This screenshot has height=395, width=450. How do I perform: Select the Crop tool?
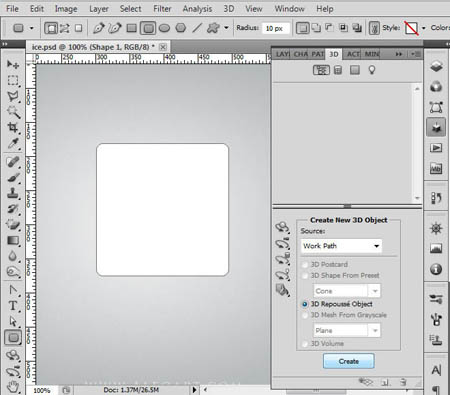pyautogui.click(x=13, y=127)
